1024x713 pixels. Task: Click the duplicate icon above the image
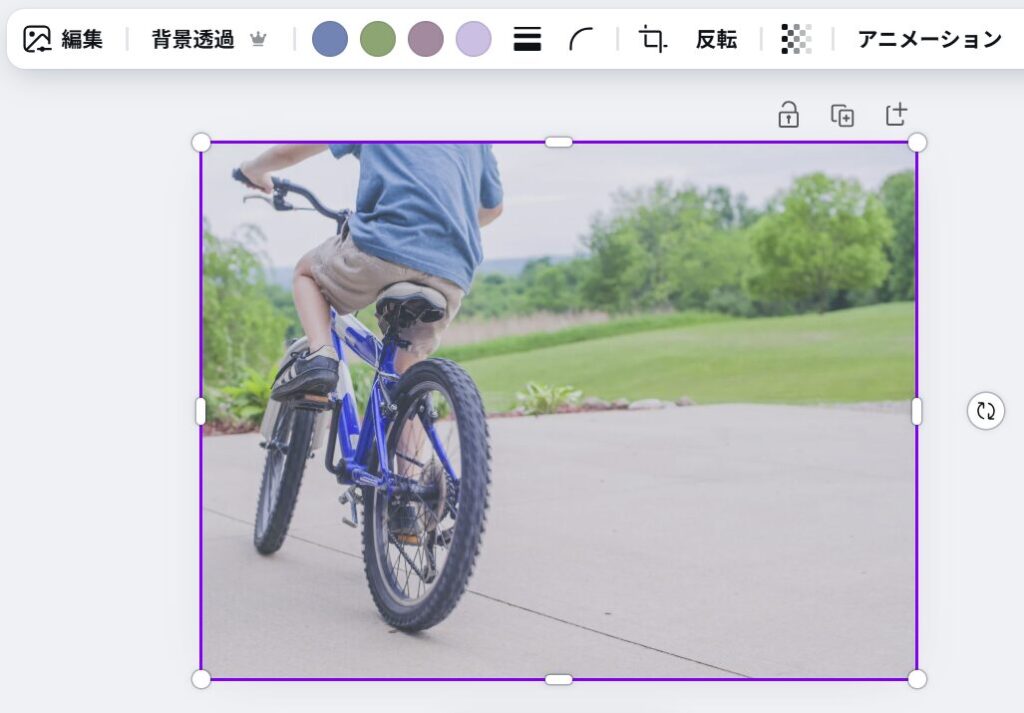(x=843, y=115)
